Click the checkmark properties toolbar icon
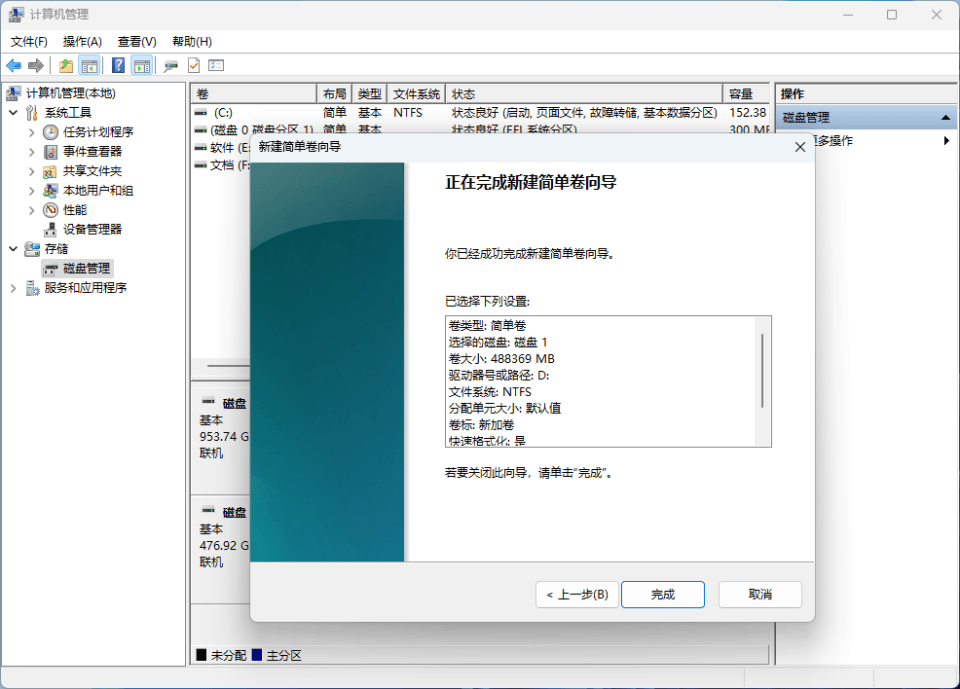Image resolution: width=960 pixels, height=689 pixels. pos(193,66)
